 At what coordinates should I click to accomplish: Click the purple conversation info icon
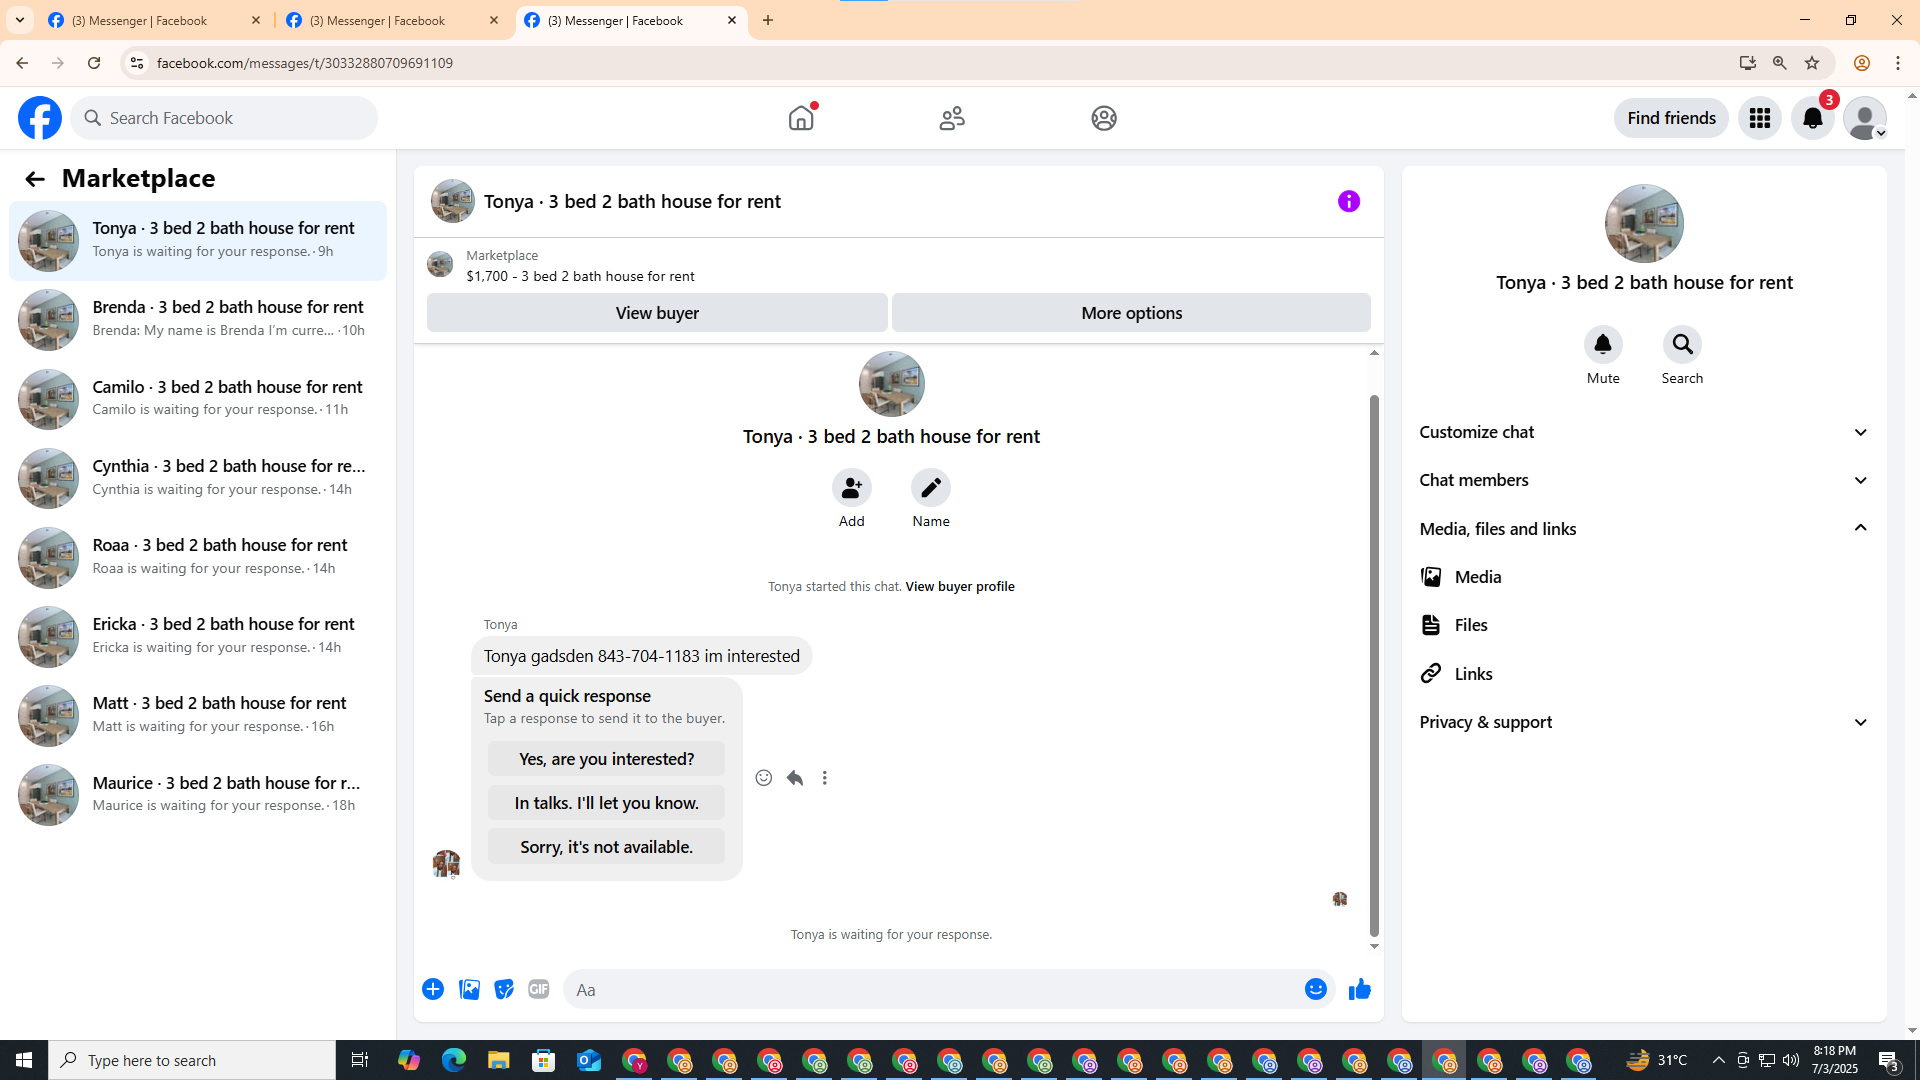coord(1348,201)
